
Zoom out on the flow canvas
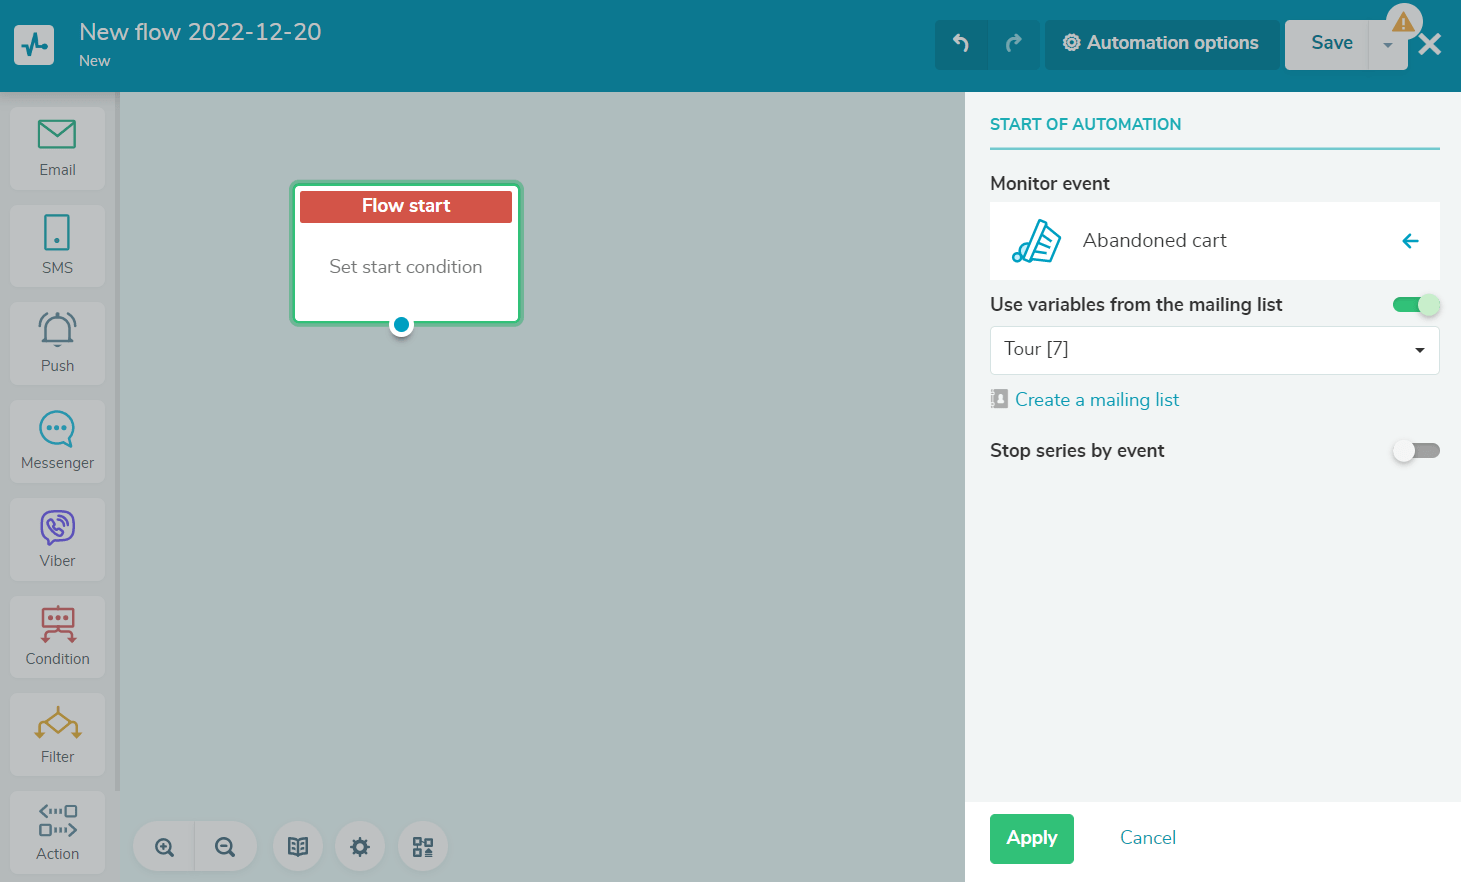point(225,847)
